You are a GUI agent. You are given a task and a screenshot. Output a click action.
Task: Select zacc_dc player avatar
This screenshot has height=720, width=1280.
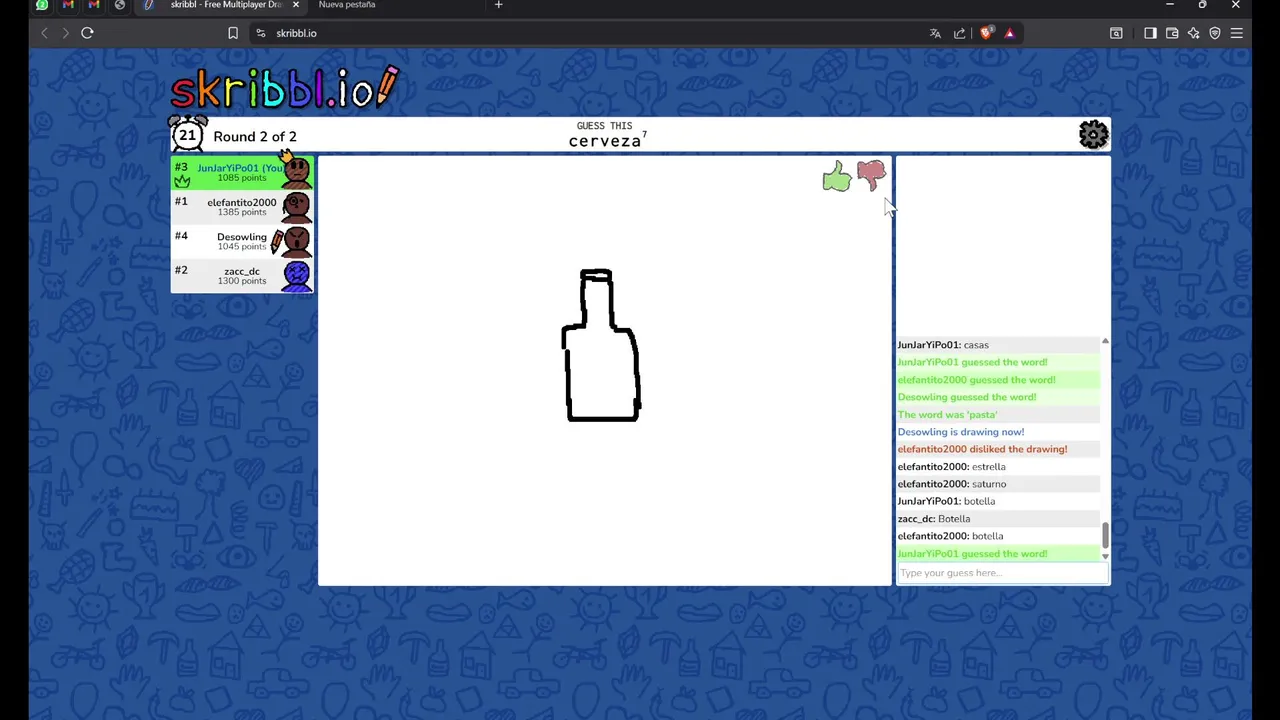pyautogui.click(x=296, y=275)
